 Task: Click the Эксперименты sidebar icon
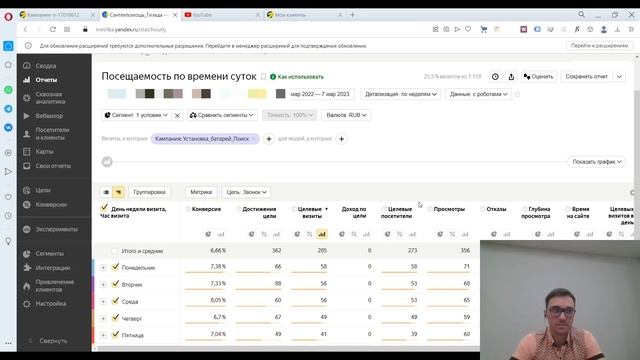coord(27,229)
